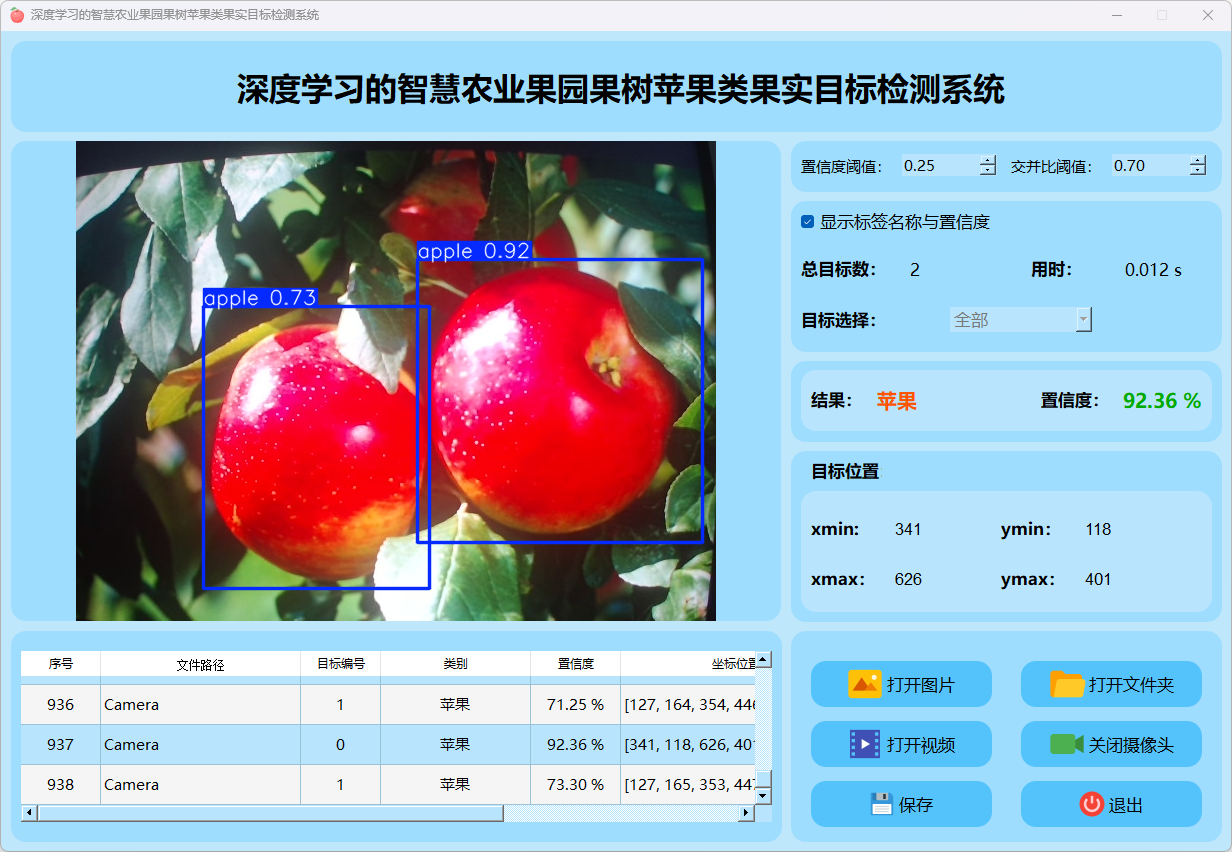The image size is (1232, 852).
Task: Click the 退出 button label
Action: point(1126,805)
